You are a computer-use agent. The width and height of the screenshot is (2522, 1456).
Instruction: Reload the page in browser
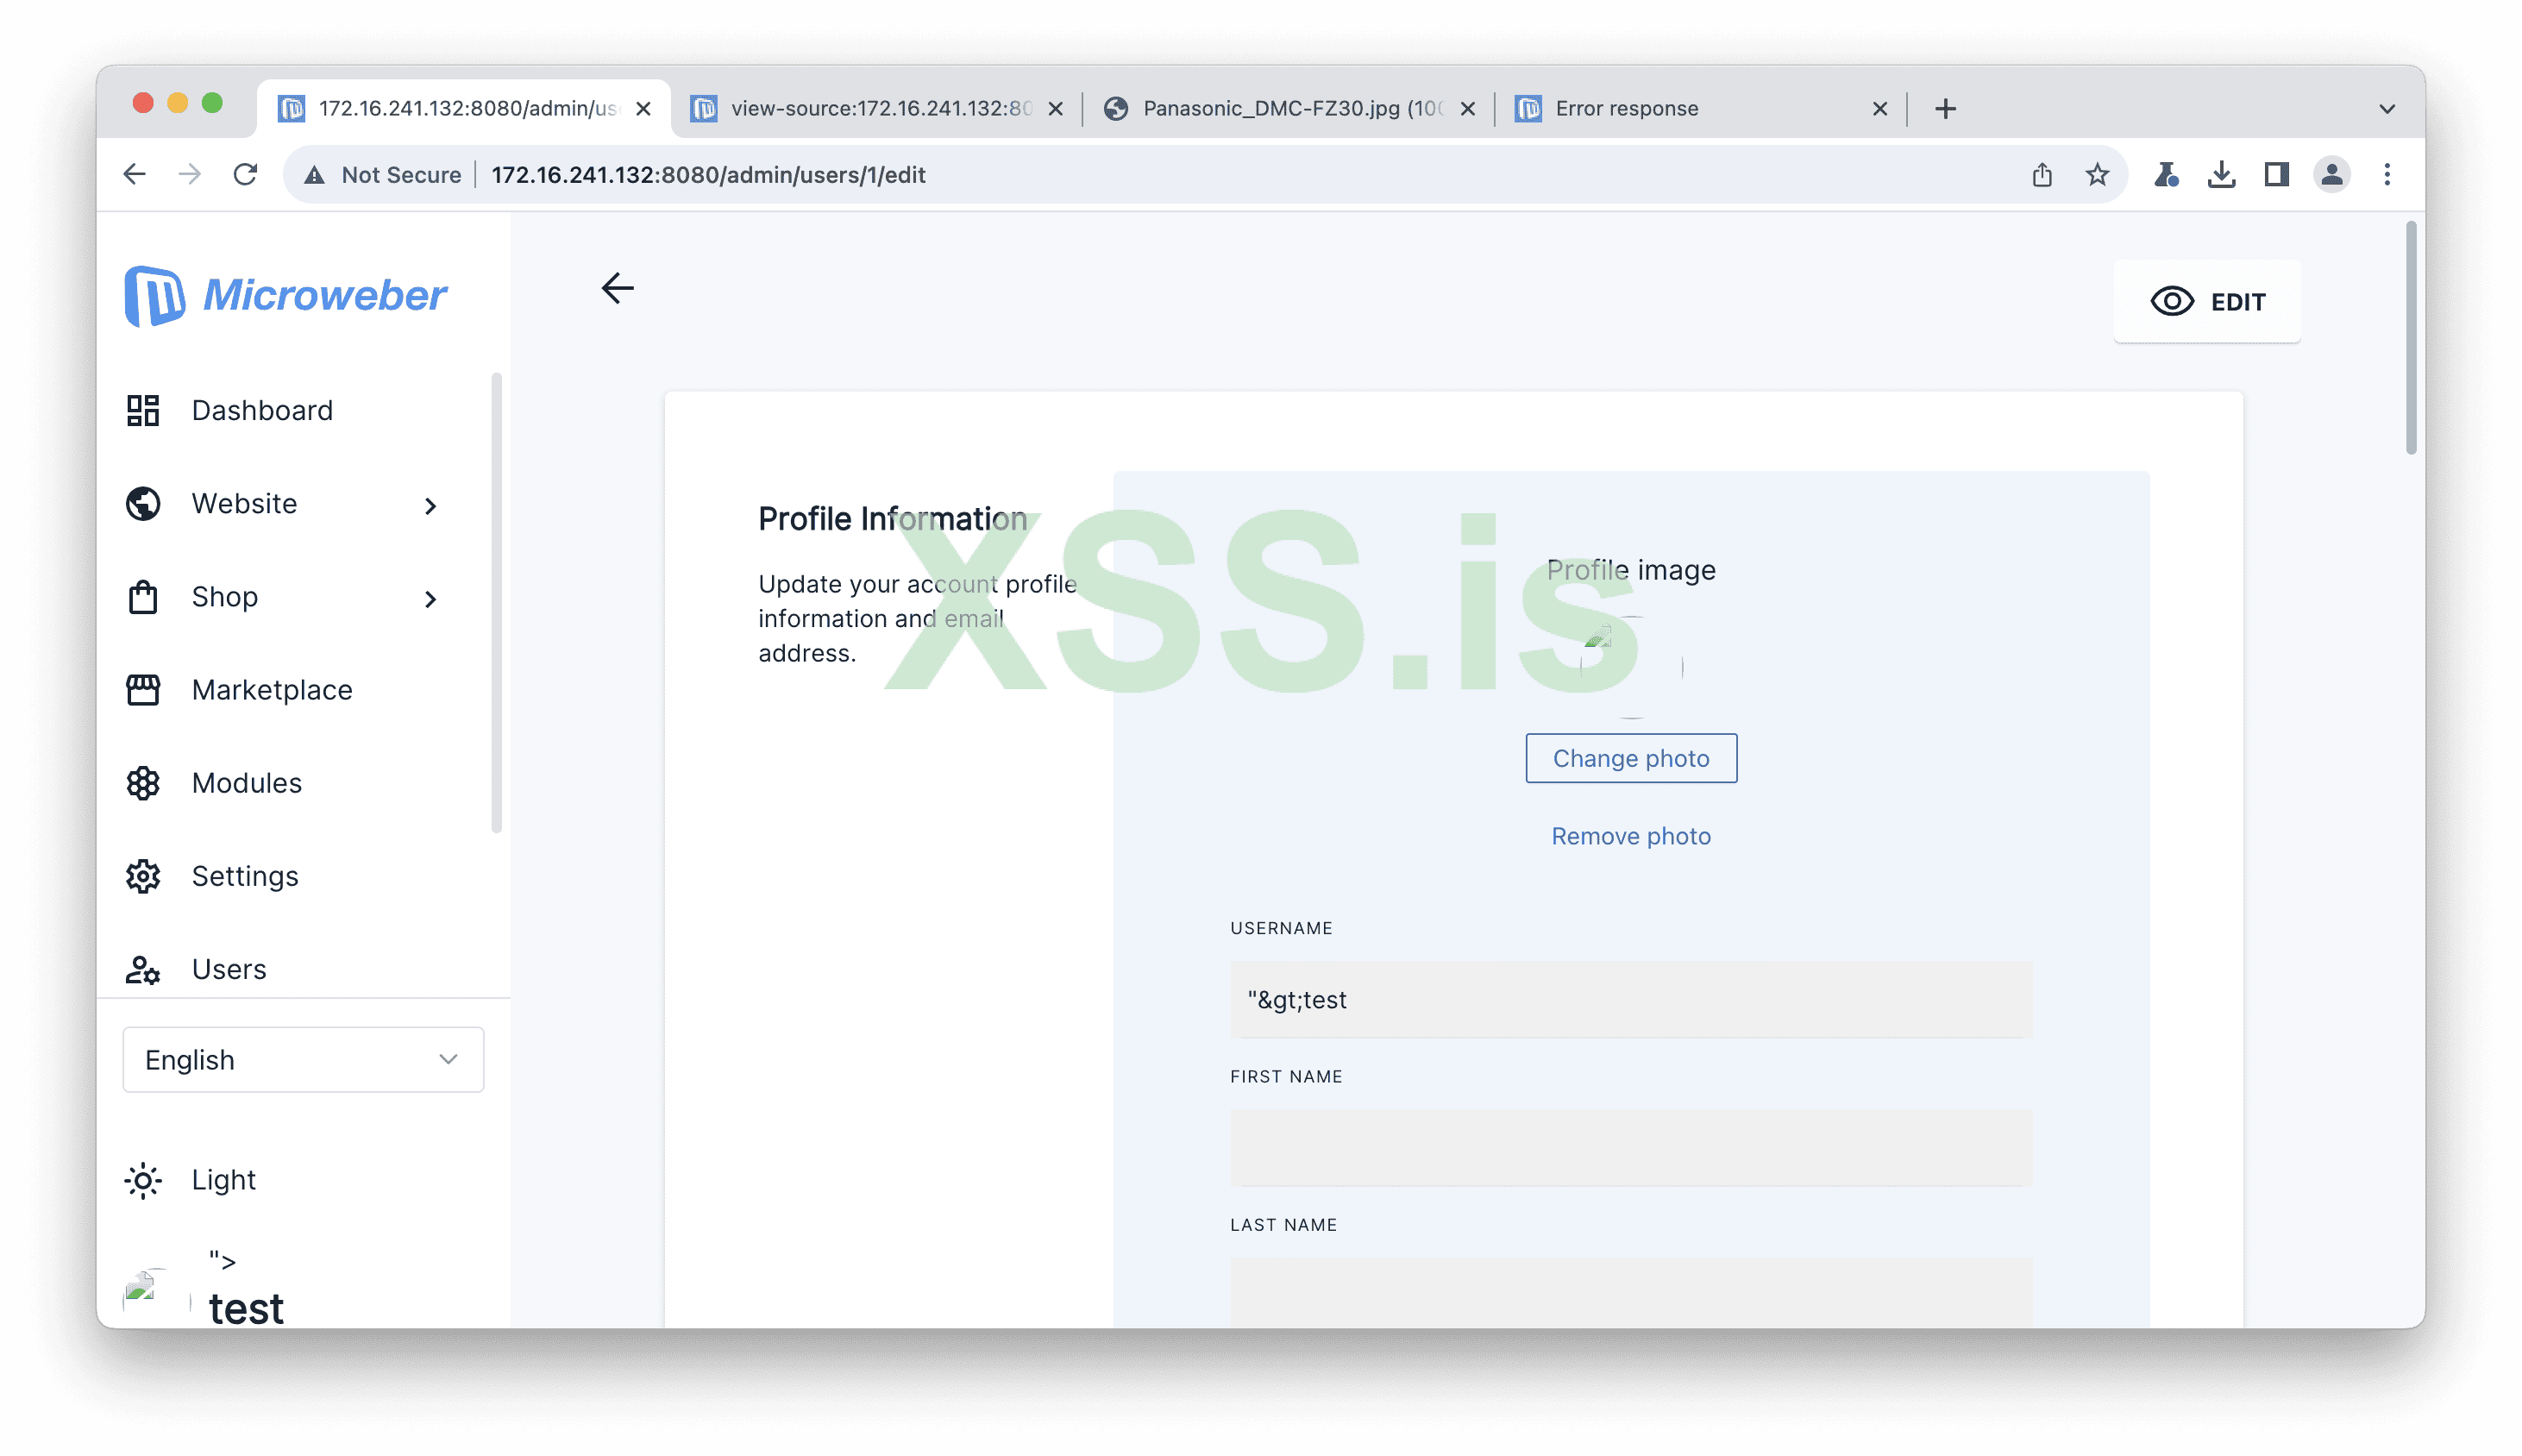pyautogui.click(x=245, y=175)
